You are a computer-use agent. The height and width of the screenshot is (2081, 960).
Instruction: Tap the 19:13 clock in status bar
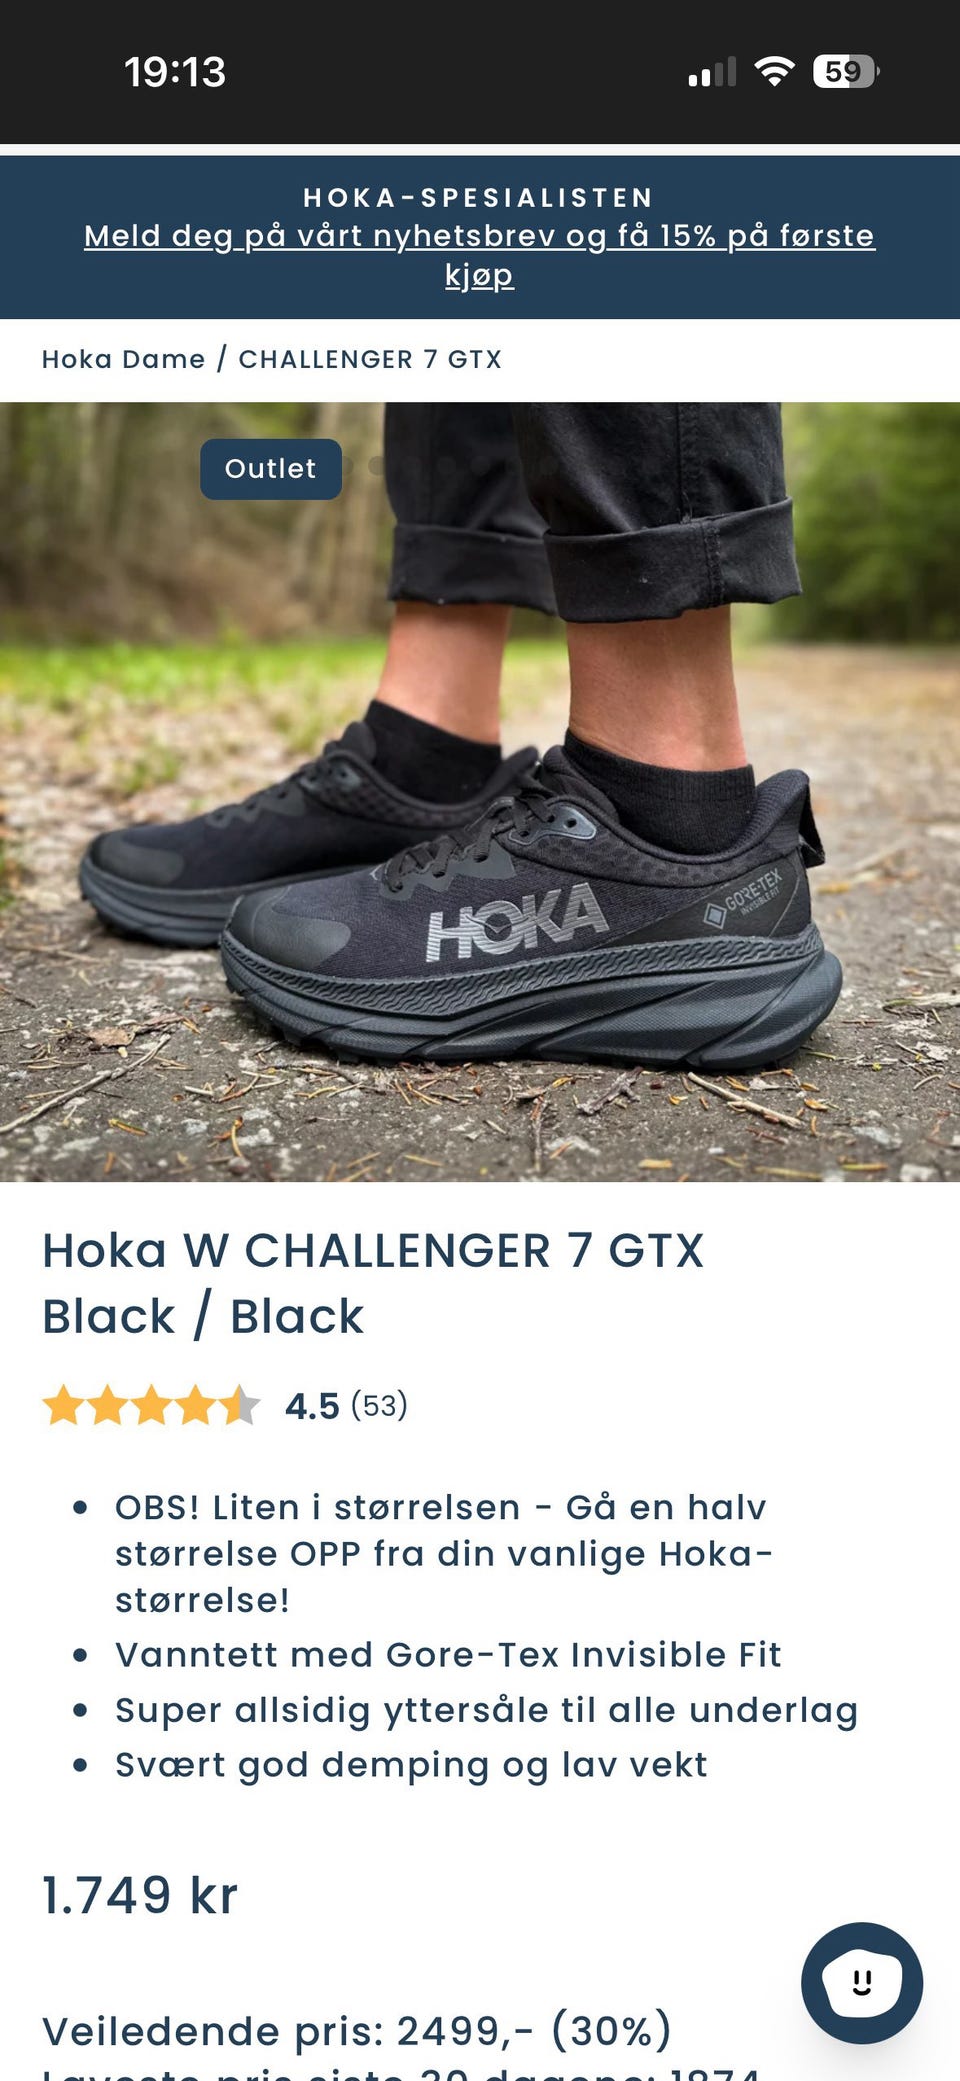[175, 72]
